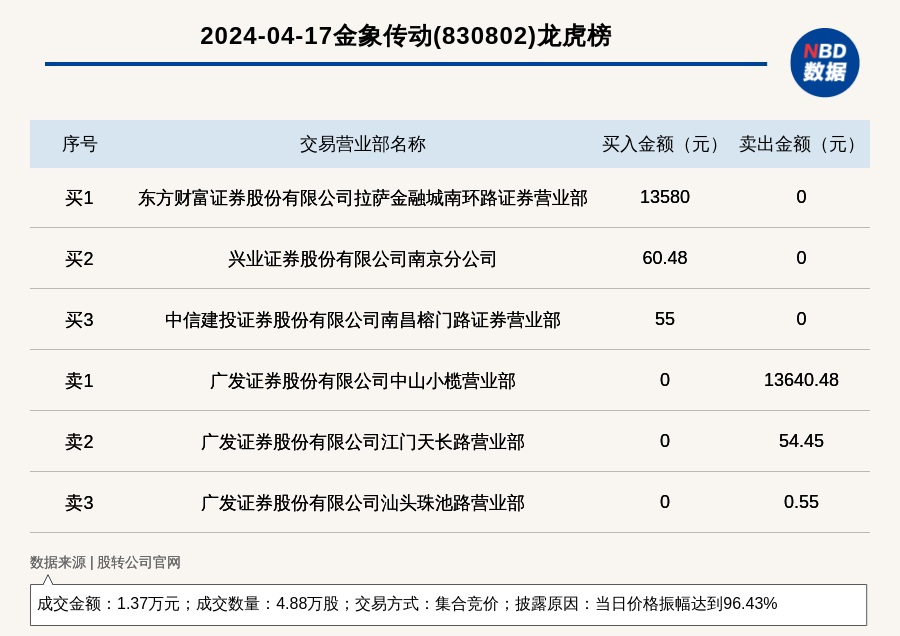900x636 pixels.
Task: Click the buy amount 60.48
Action: 665,258
